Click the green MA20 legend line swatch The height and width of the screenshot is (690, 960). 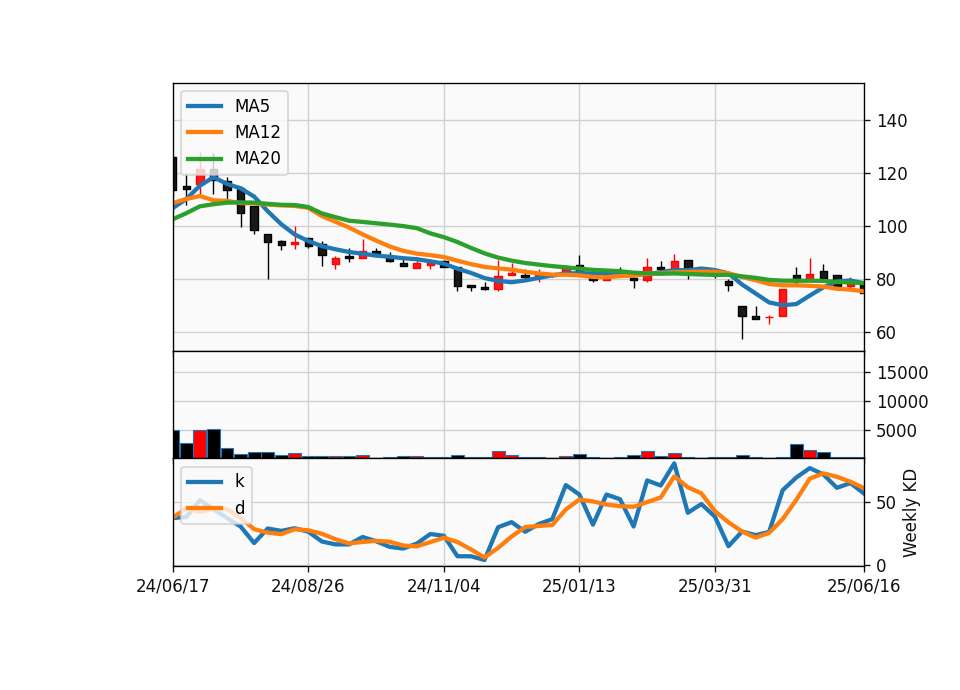tap(204, 159)
